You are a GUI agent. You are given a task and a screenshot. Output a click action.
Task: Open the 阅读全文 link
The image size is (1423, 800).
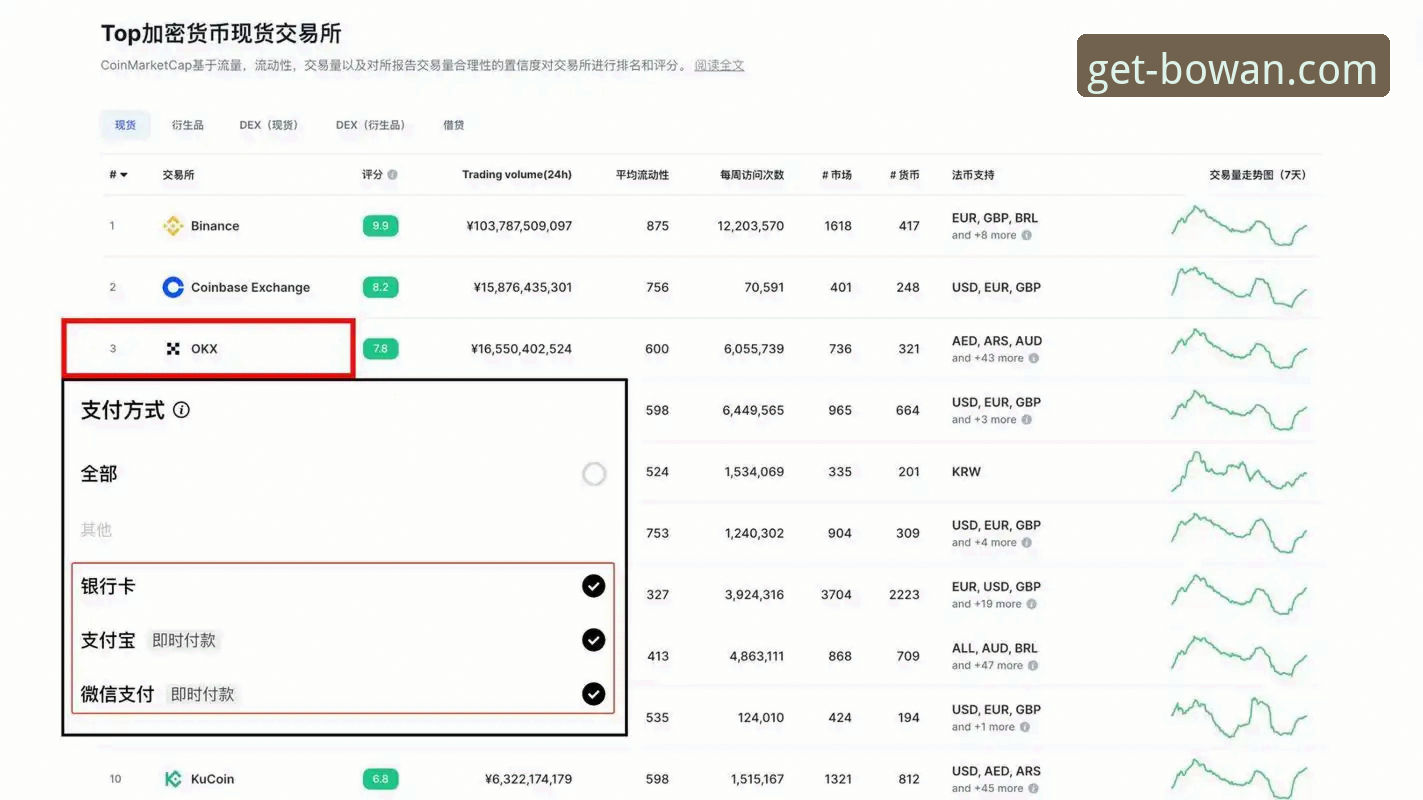pos(719,65)
